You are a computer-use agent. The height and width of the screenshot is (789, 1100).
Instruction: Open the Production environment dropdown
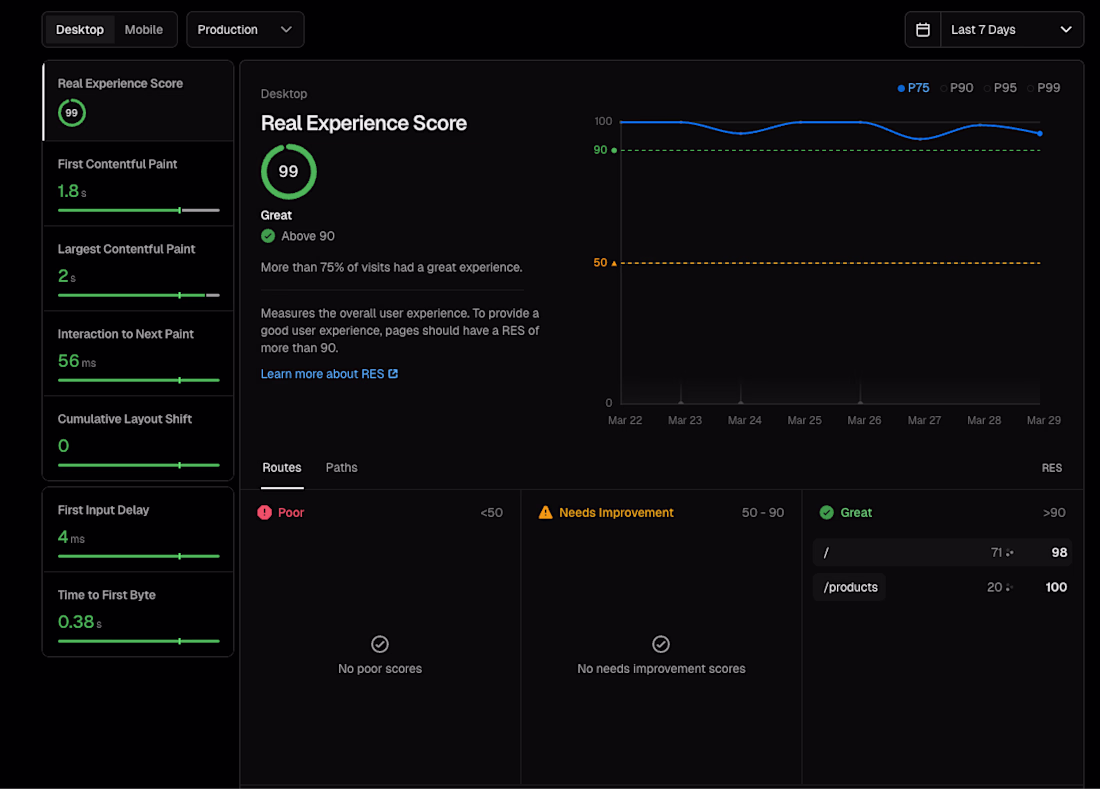coord(245,30)
